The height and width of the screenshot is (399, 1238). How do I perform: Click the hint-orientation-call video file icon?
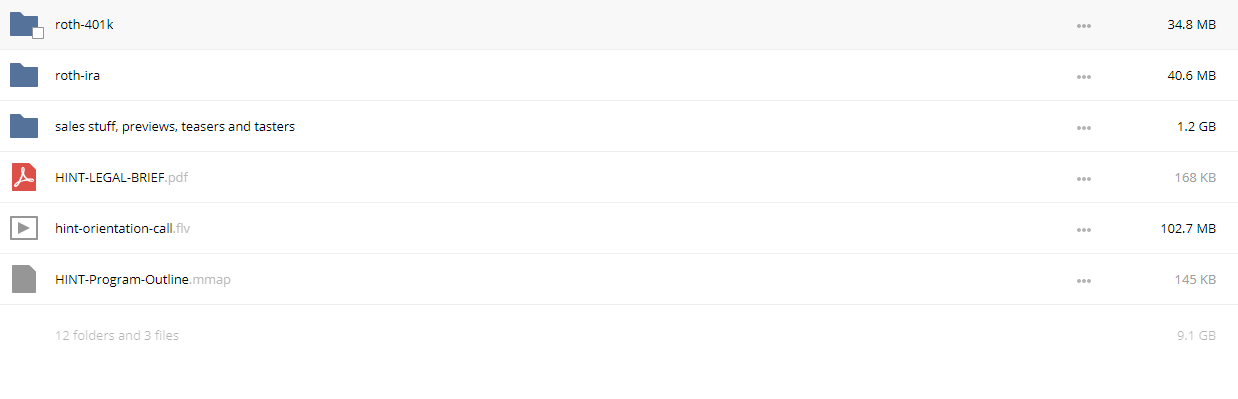click(24, 228)
